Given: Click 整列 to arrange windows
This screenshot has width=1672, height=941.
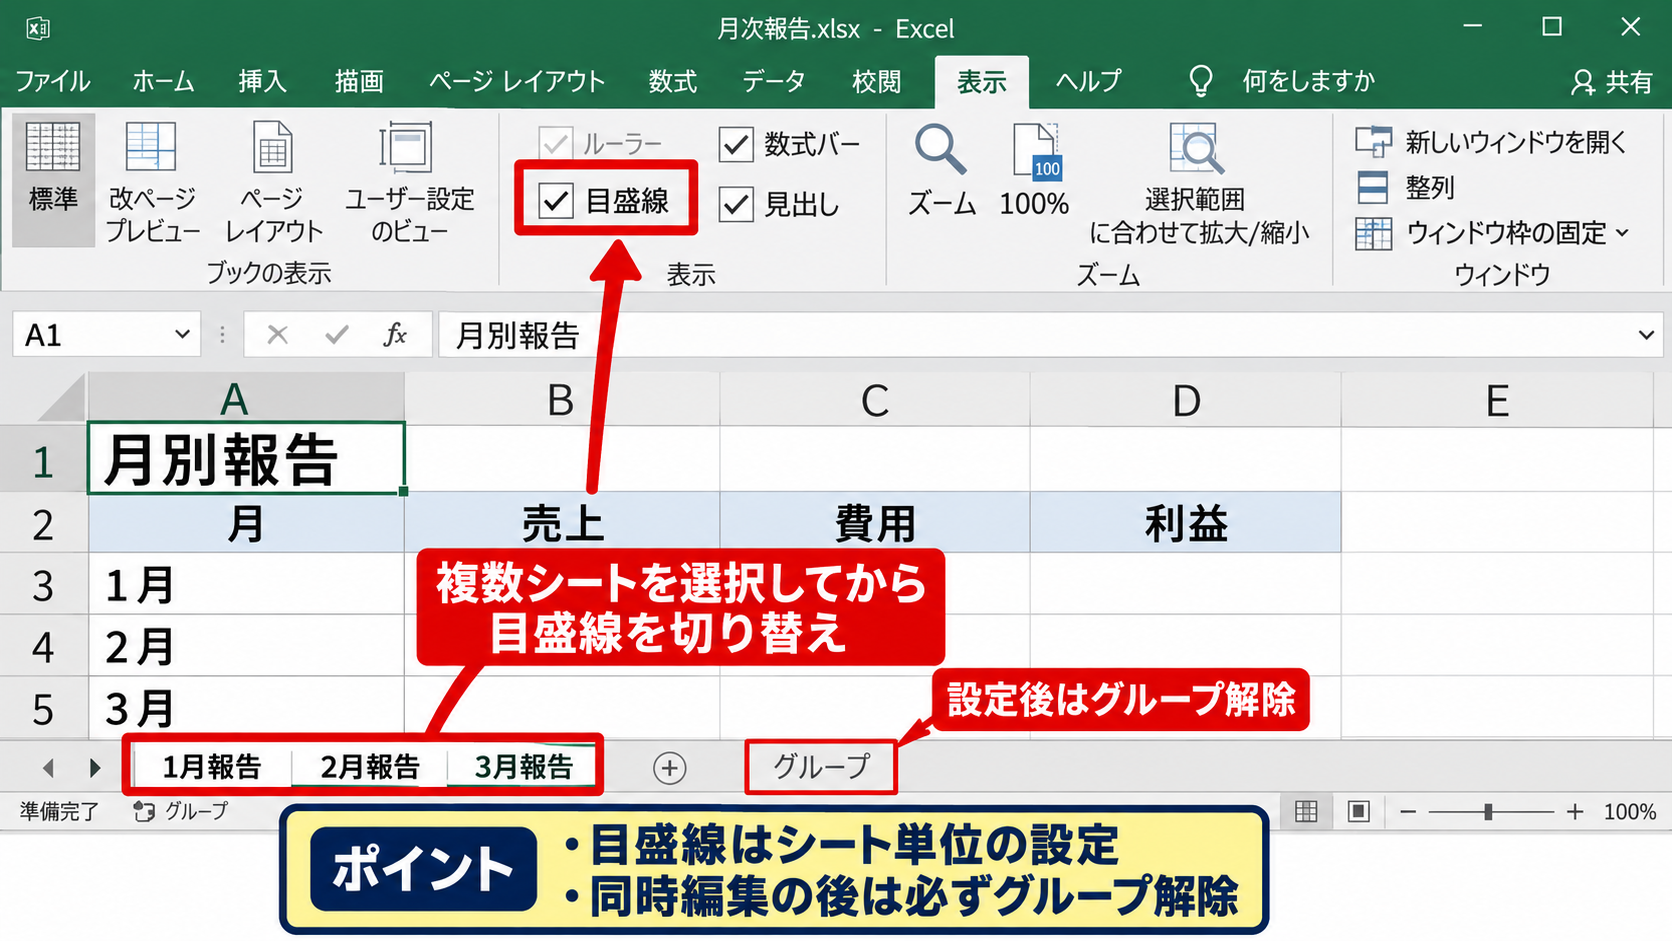Looking at the screenshot, I should (x=1405, y=187).
